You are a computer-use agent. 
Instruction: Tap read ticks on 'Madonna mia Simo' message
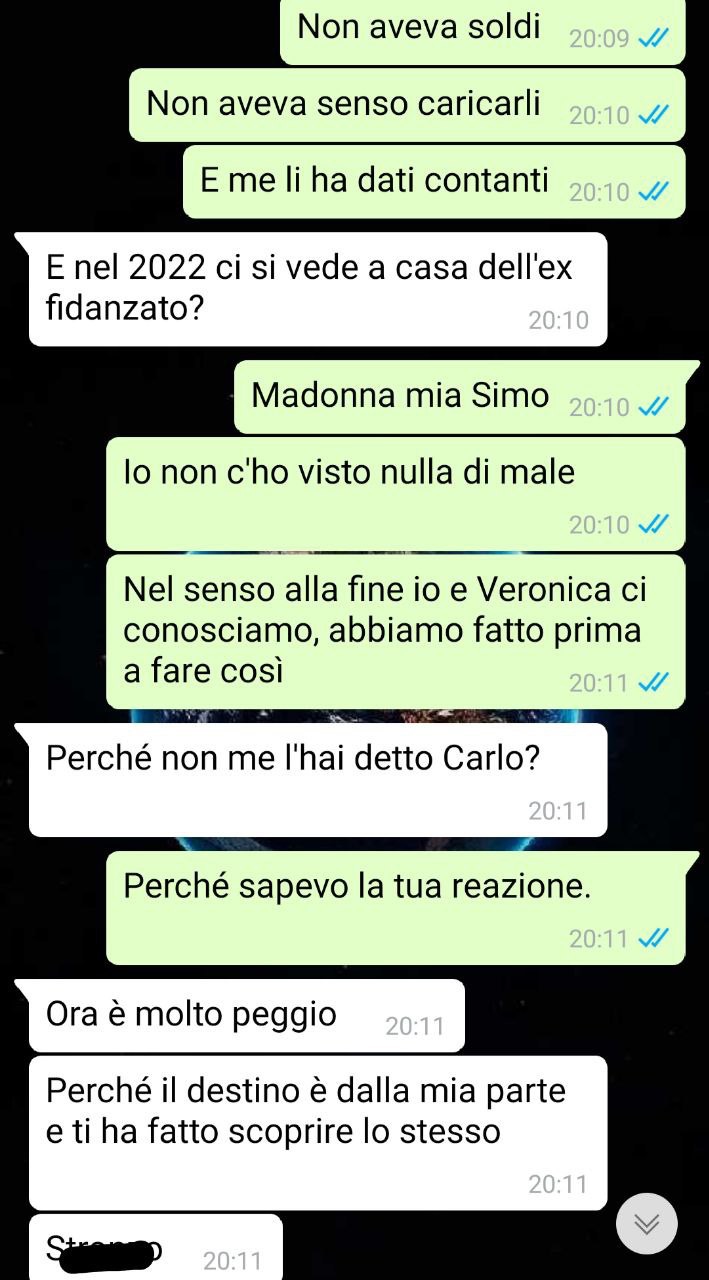pyautogui.click(x=653, y=407)
